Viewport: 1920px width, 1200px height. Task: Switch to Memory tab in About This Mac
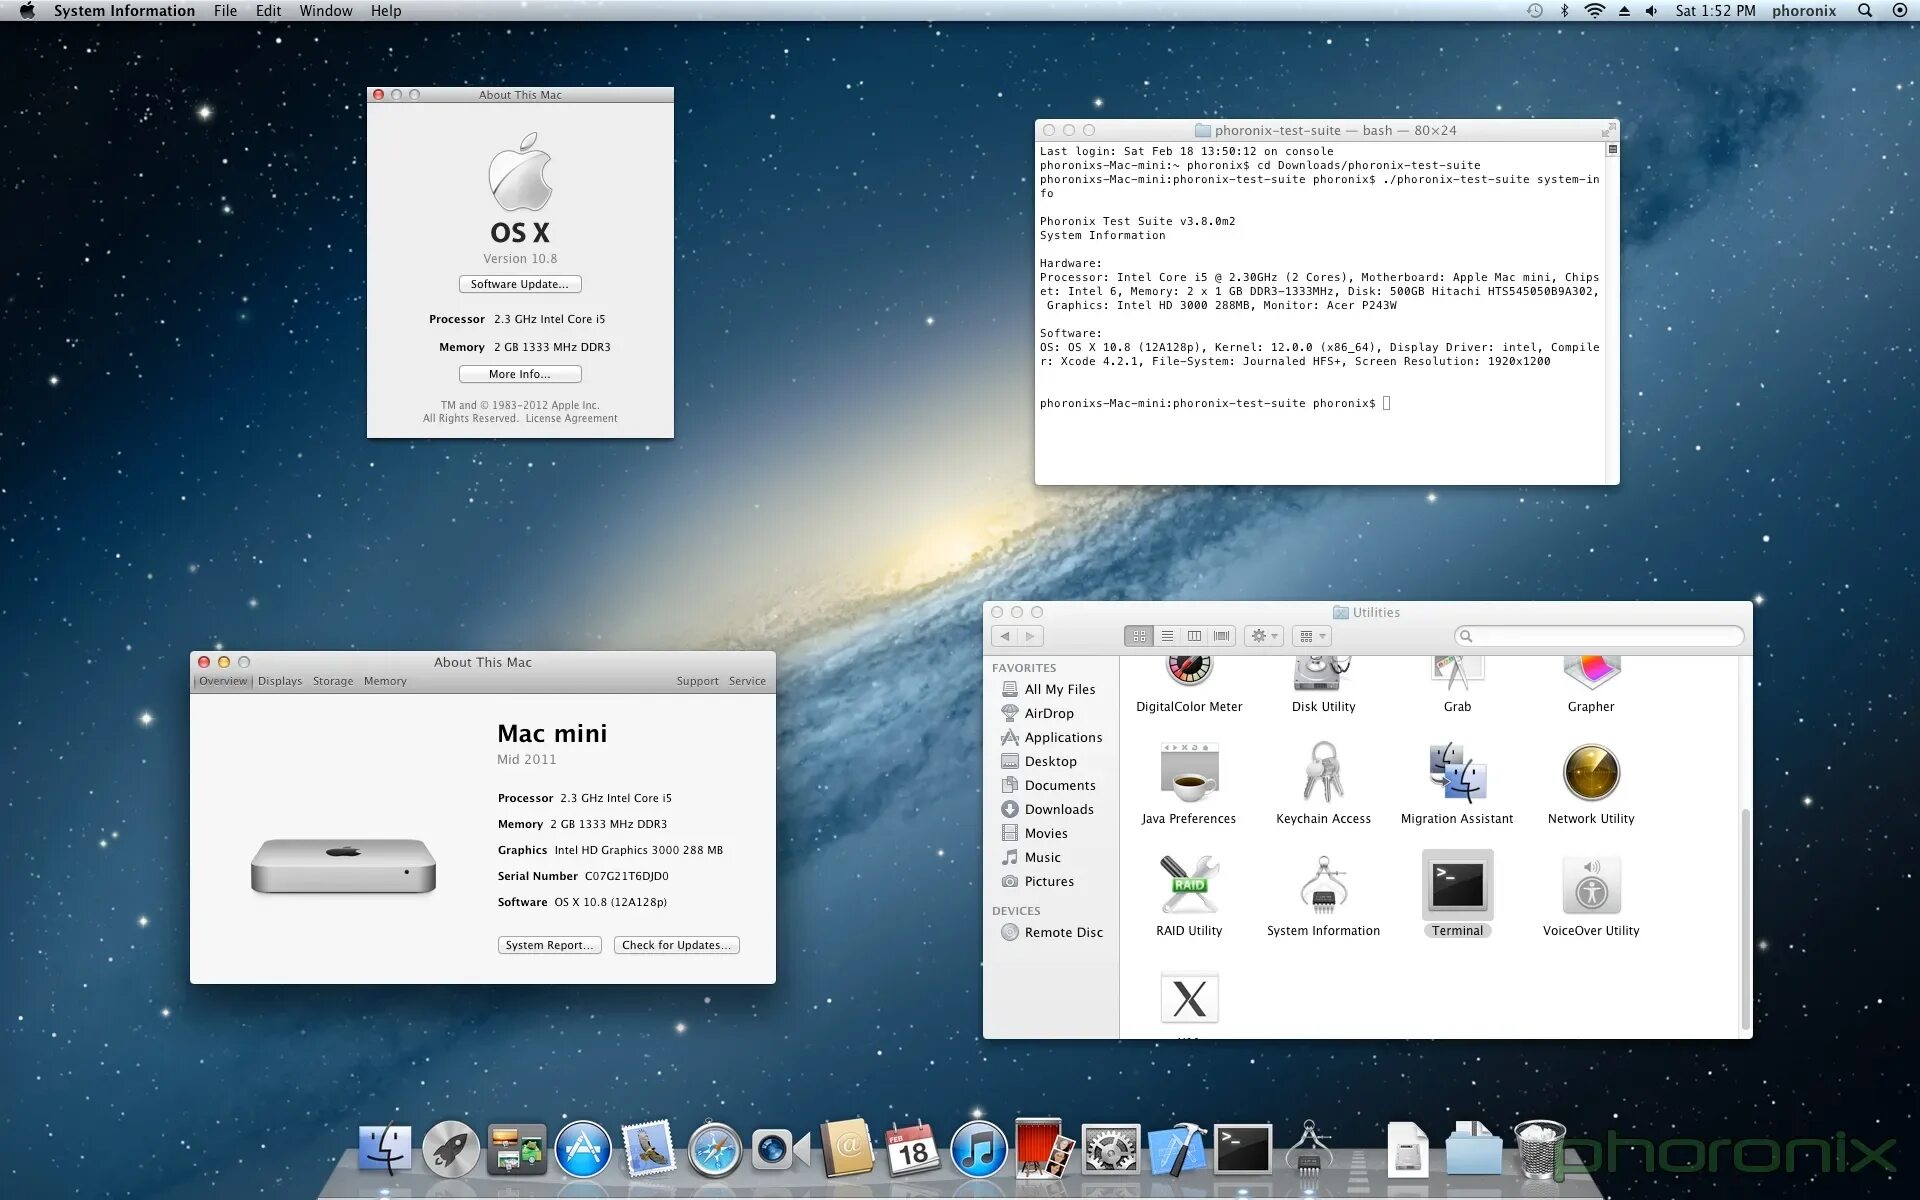point(385,681)
